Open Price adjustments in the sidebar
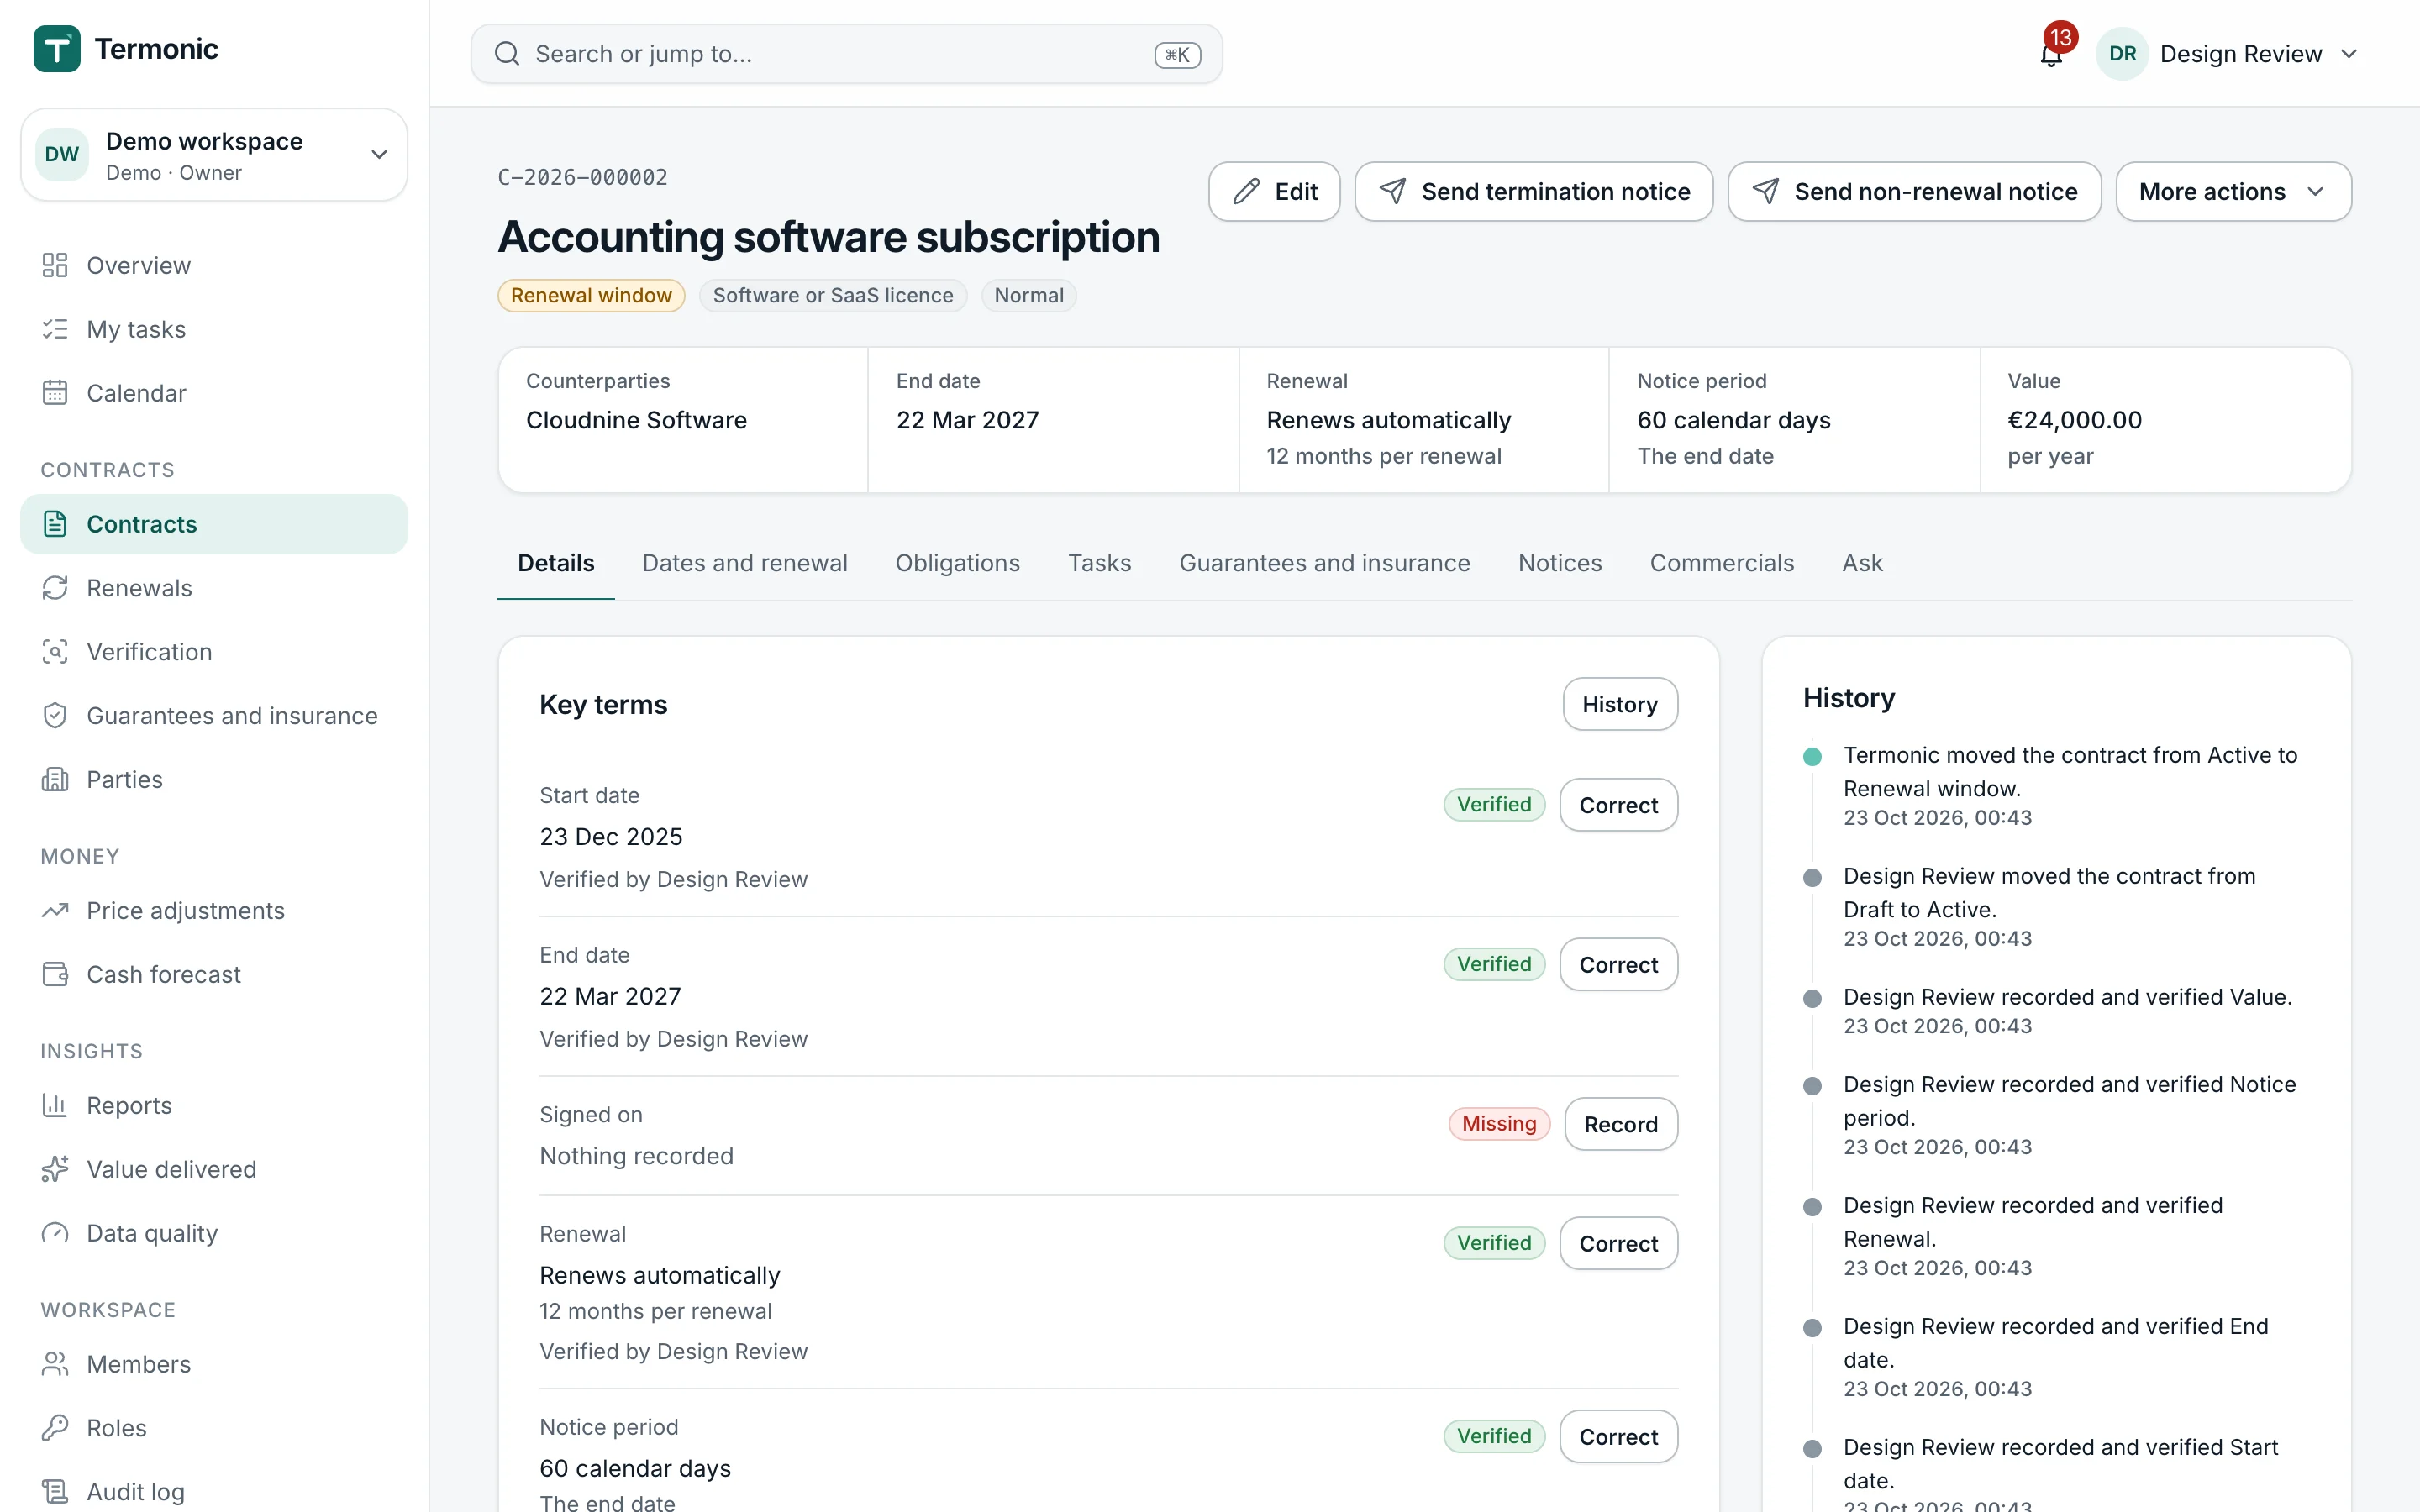Screen dimensions: 2420x1512 point(214,911)
